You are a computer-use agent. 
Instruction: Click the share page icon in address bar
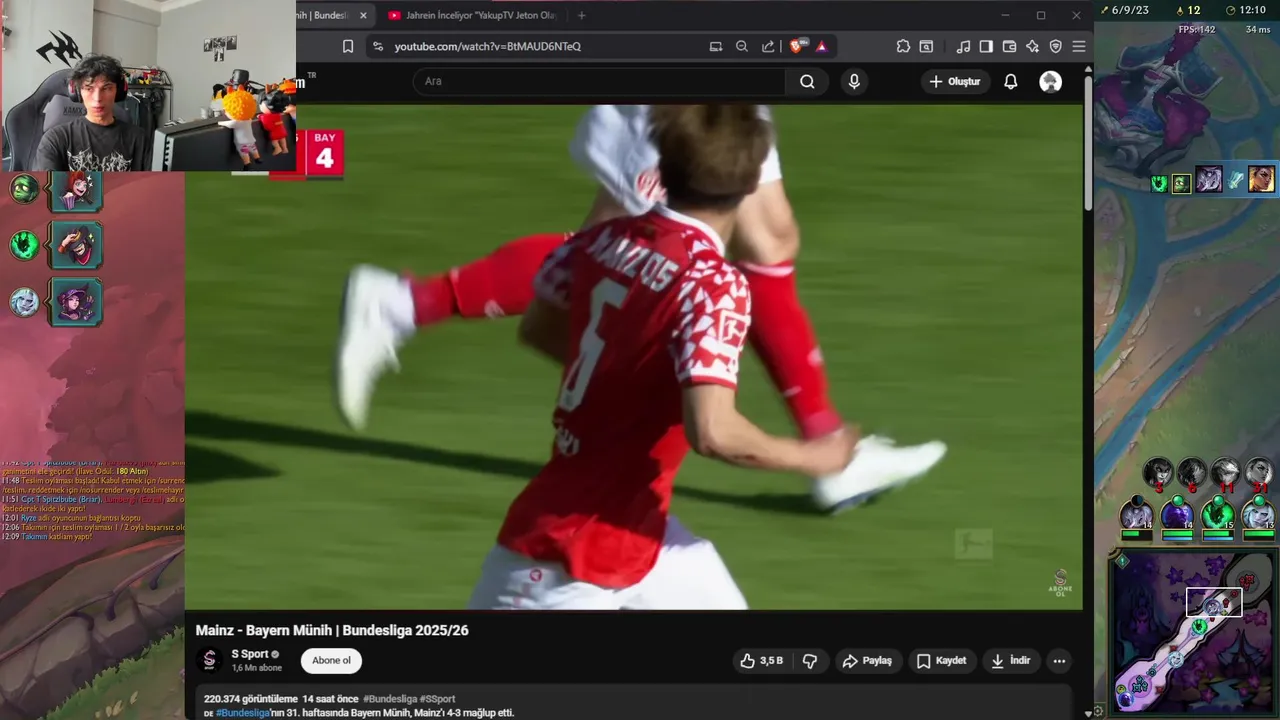click(x=768, y=46)
